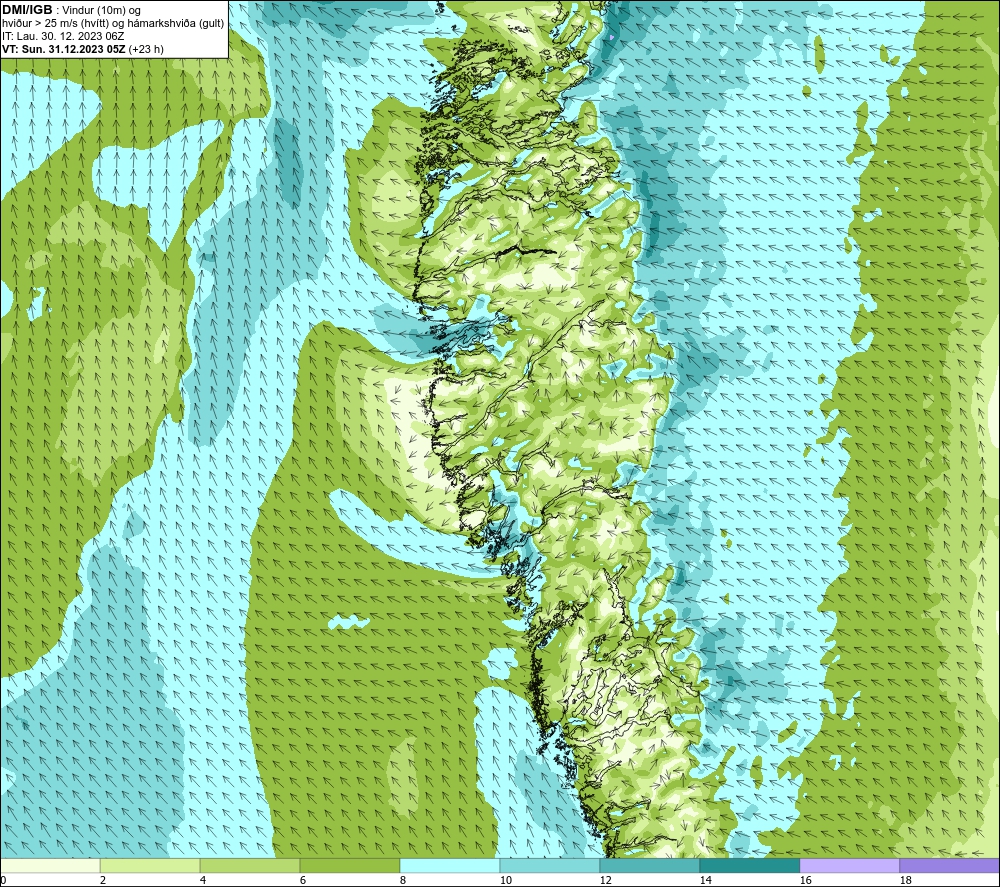
Task: Click the 14–16 m/s dark teal swatch
Action: [749, 865]
